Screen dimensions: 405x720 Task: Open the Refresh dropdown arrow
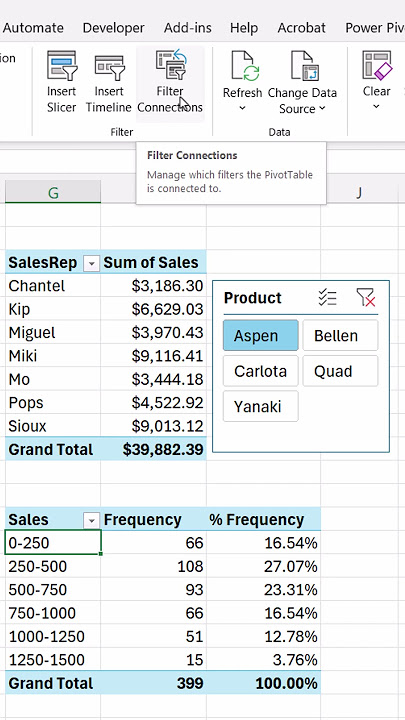[242, 108]
